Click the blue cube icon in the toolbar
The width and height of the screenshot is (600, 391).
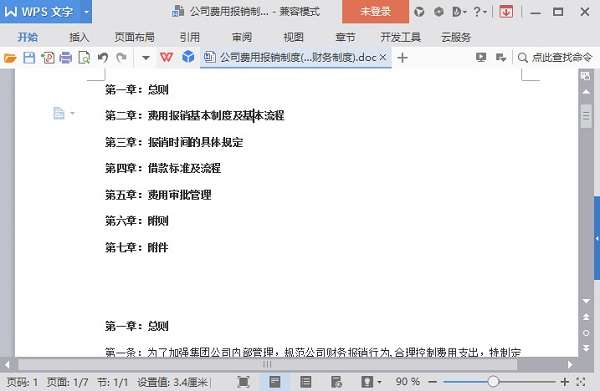coord(188,57)
